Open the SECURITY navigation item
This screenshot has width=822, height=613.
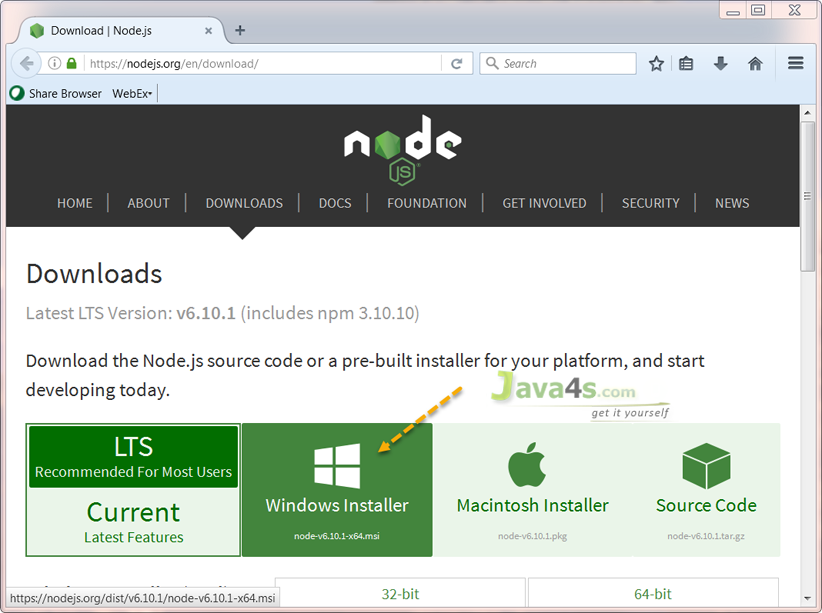pos(651,203)
